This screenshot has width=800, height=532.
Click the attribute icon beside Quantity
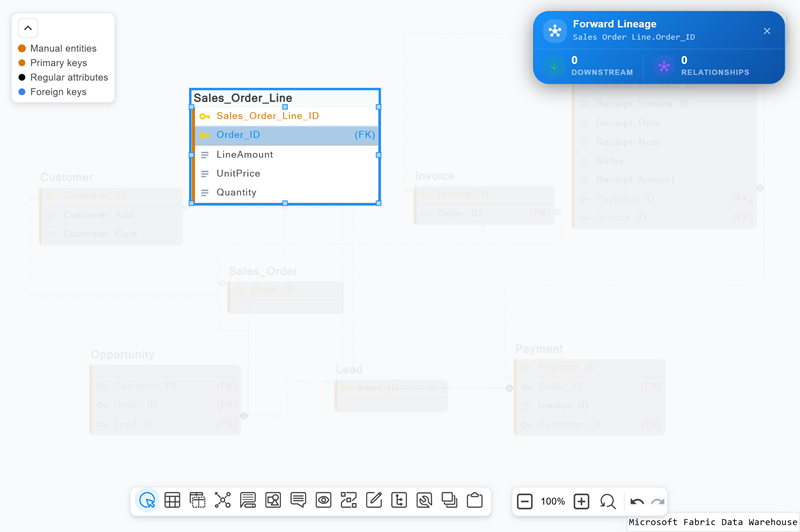tap(205, 193)
